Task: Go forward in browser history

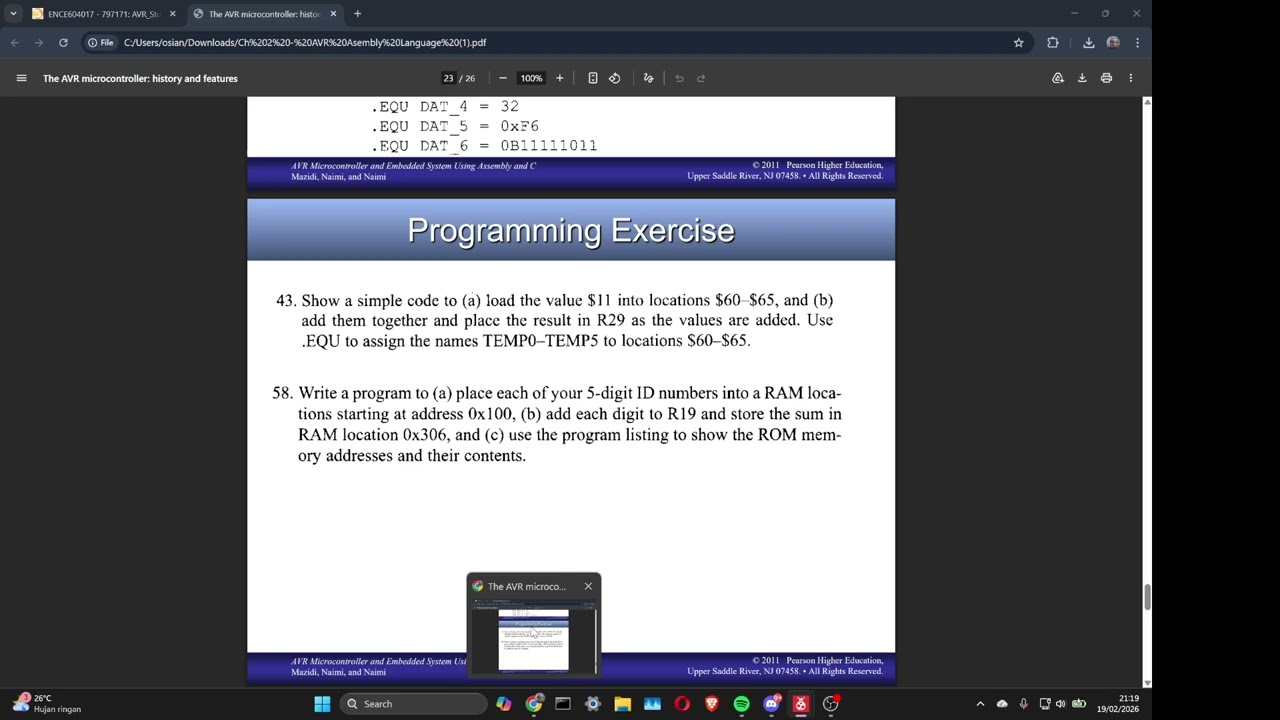Action: pyautogui.click(x=39, y=42)
